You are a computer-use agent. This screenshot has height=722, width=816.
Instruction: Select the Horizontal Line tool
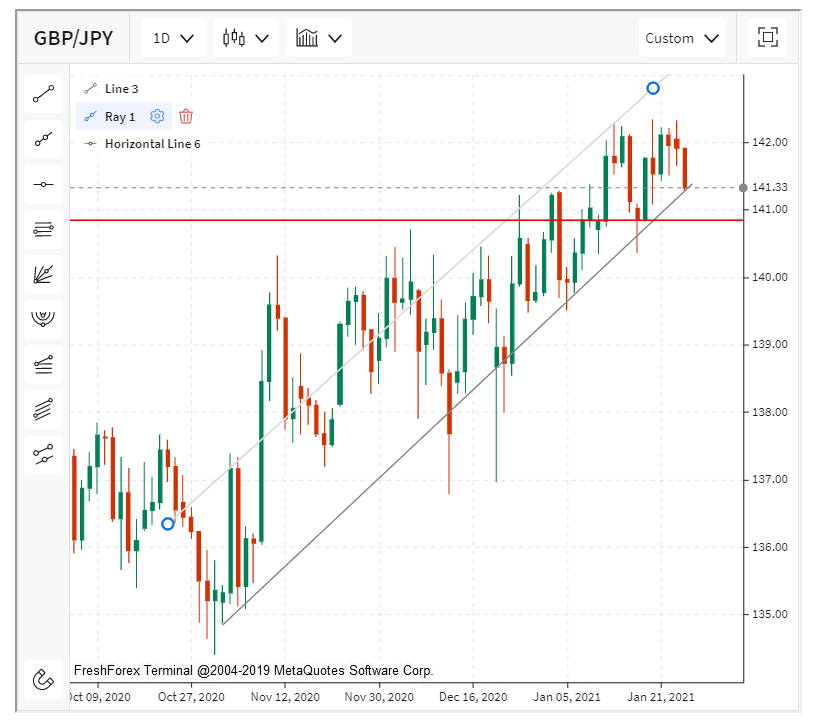pos(44,184)
